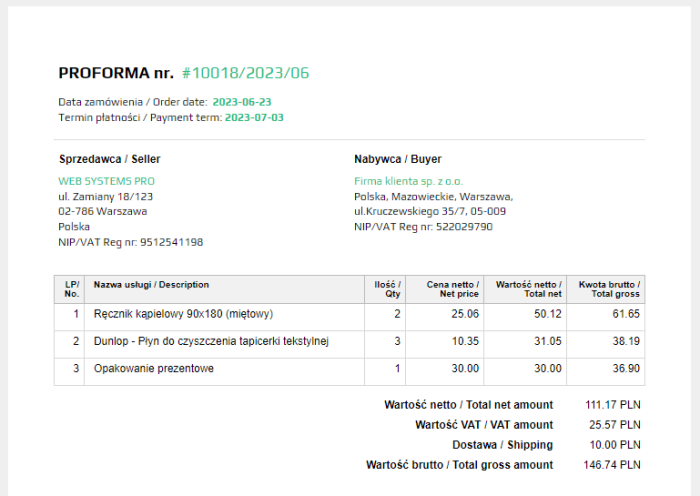The width and height of the screenshot is (700, 496).
Task: Click total gross 36.90 for Opakowanie prezentowe
Action: coord(626,369)
